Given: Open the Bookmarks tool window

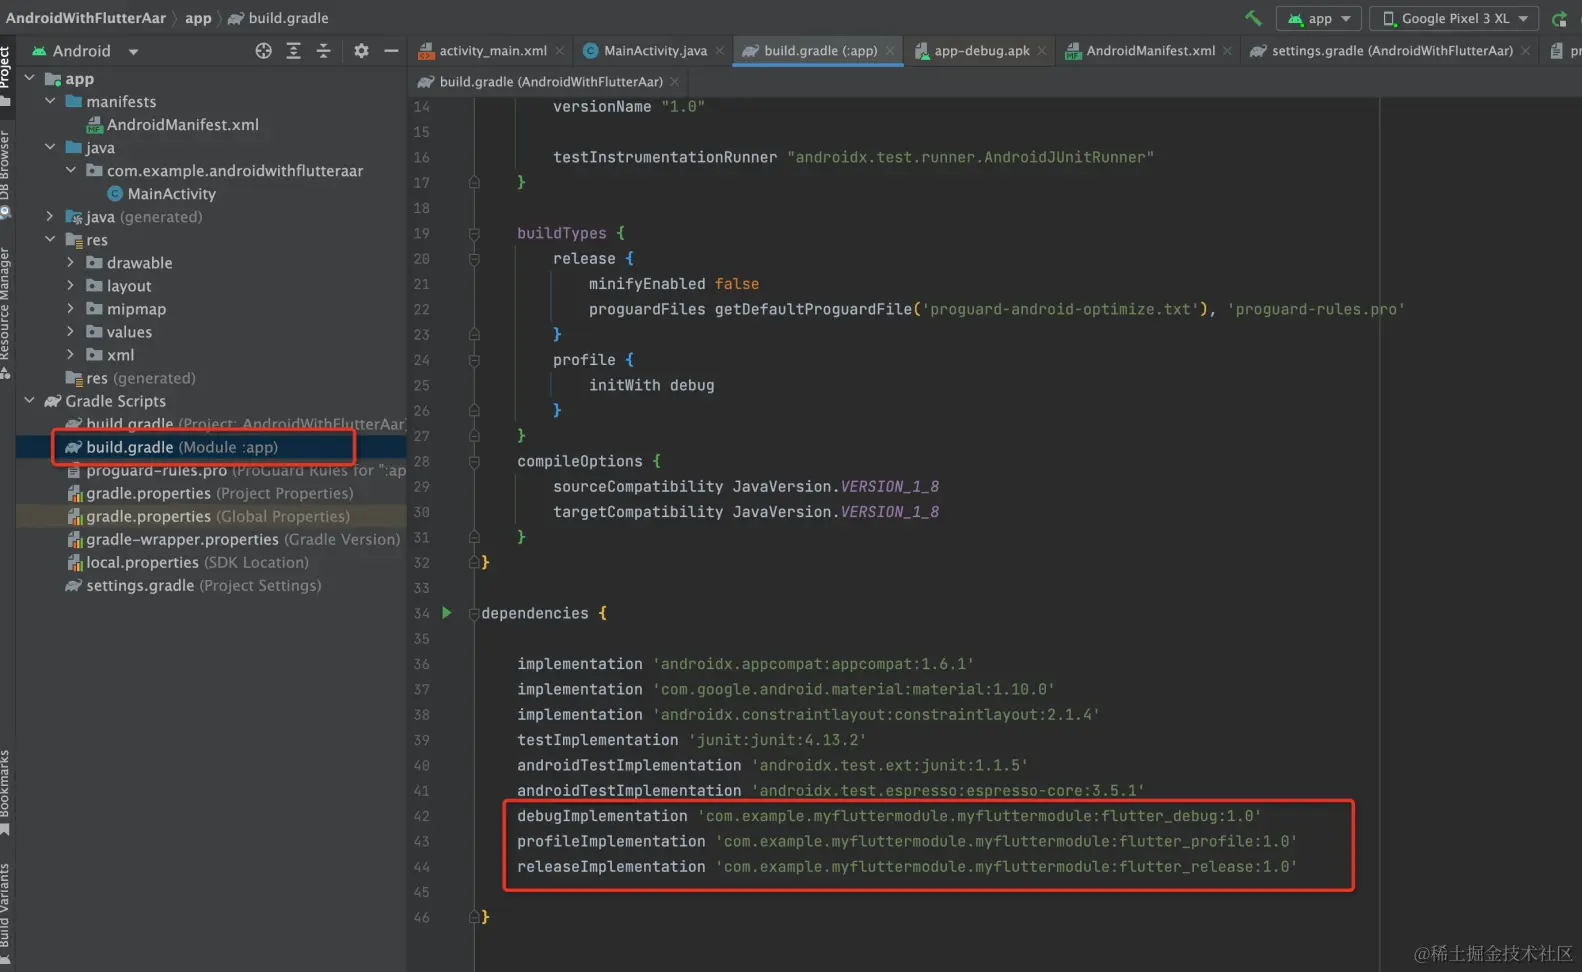Looking at the screenshot, I should tap(6, 793).
